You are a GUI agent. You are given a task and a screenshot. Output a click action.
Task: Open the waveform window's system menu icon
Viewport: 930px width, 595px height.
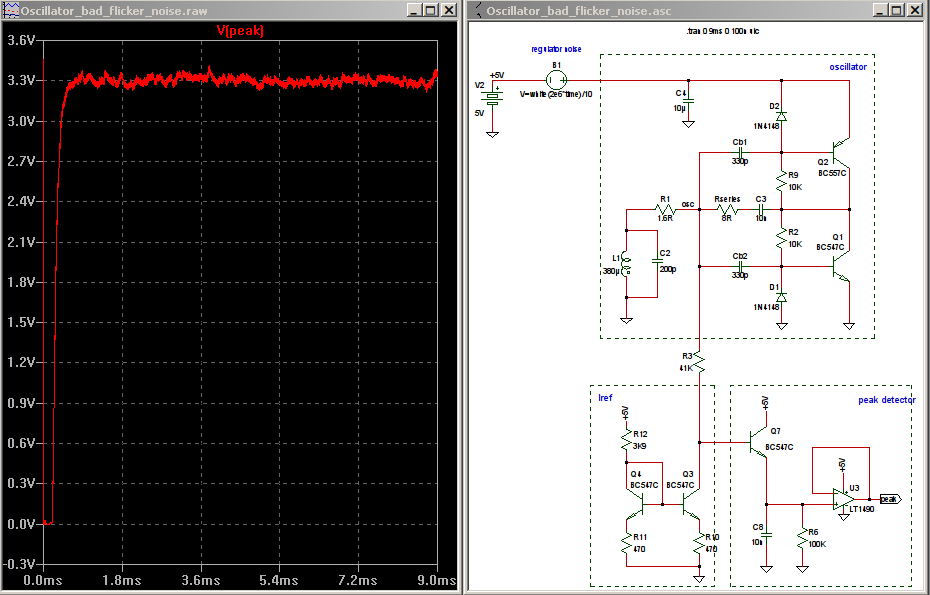click(11, 10)
